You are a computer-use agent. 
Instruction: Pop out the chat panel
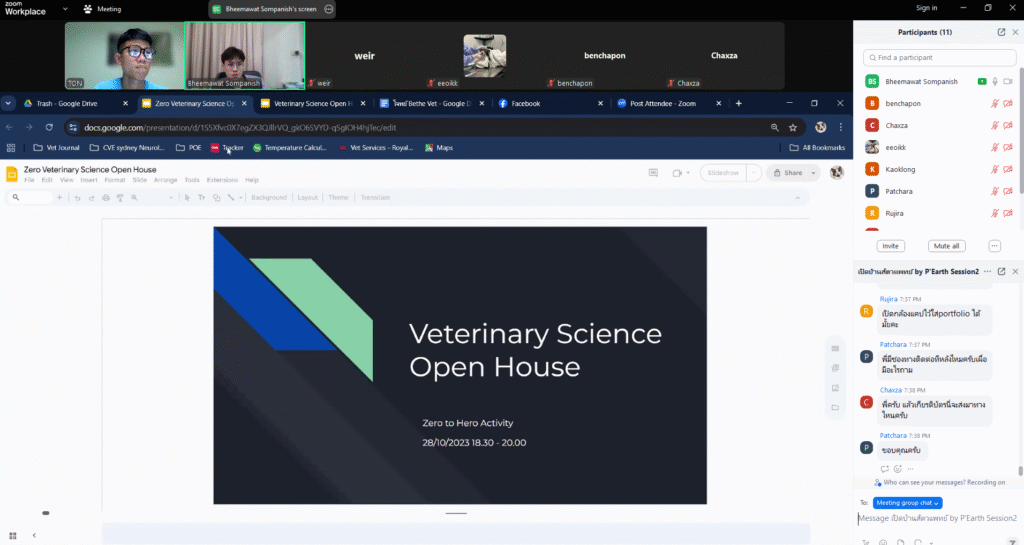pyautogui.click(x=1001, y=272)
